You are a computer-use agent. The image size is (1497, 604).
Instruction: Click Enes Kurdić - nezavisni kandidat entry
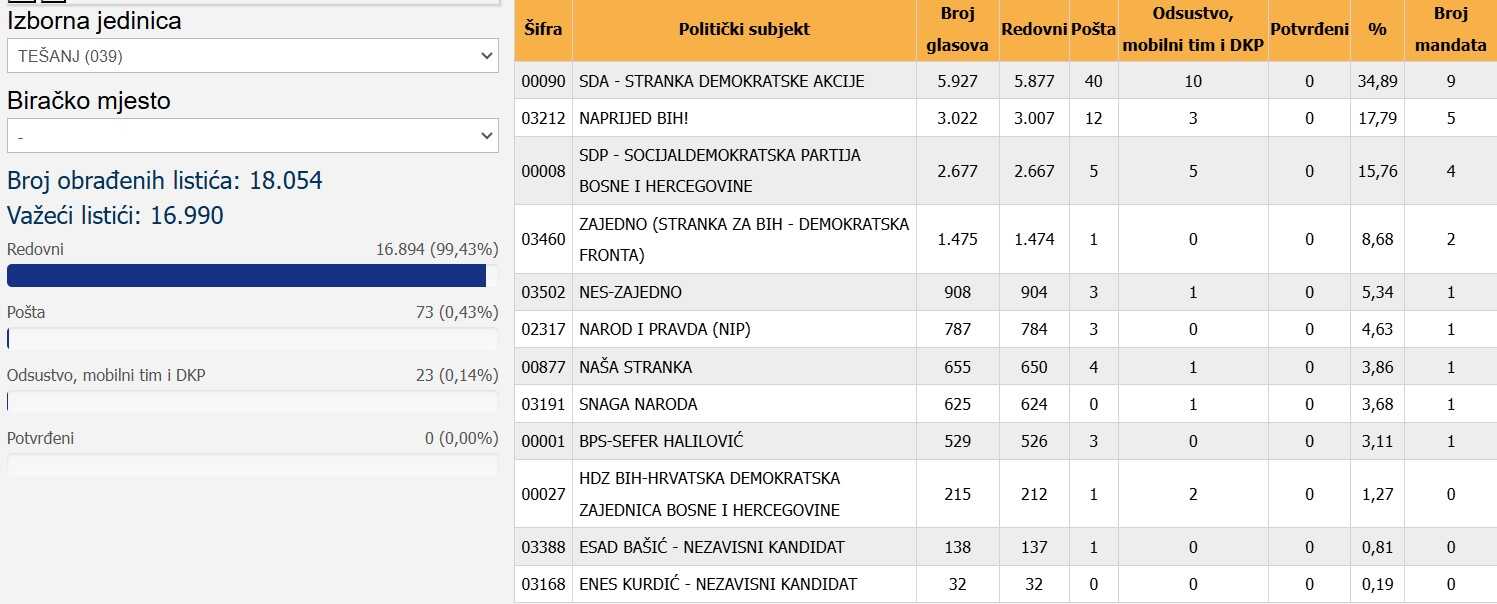pos(717,584)
